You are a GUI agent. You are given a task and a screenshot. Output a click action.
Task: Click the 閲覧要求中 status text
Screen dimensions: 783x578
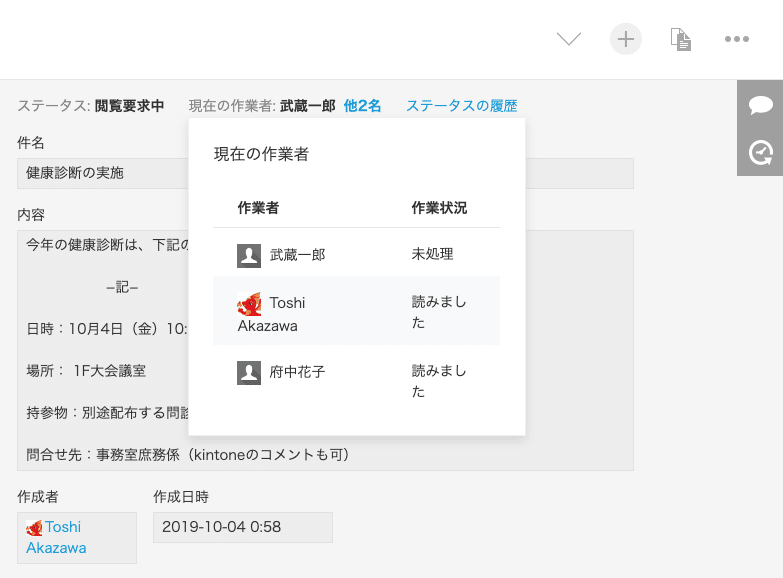(x=129, y=105)
